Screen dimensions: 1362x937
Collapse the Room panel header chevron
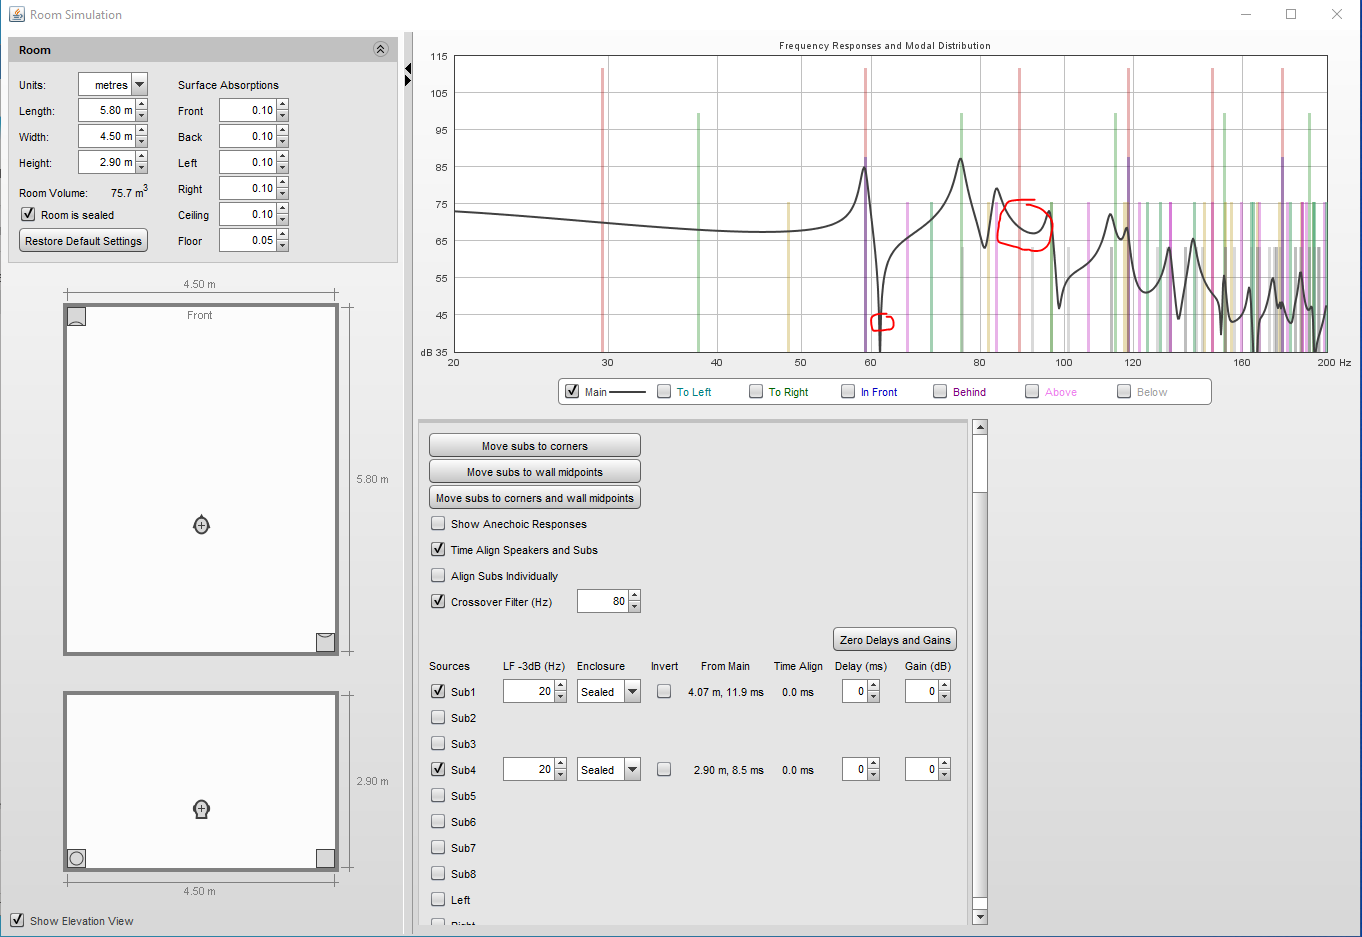point(380,49)
